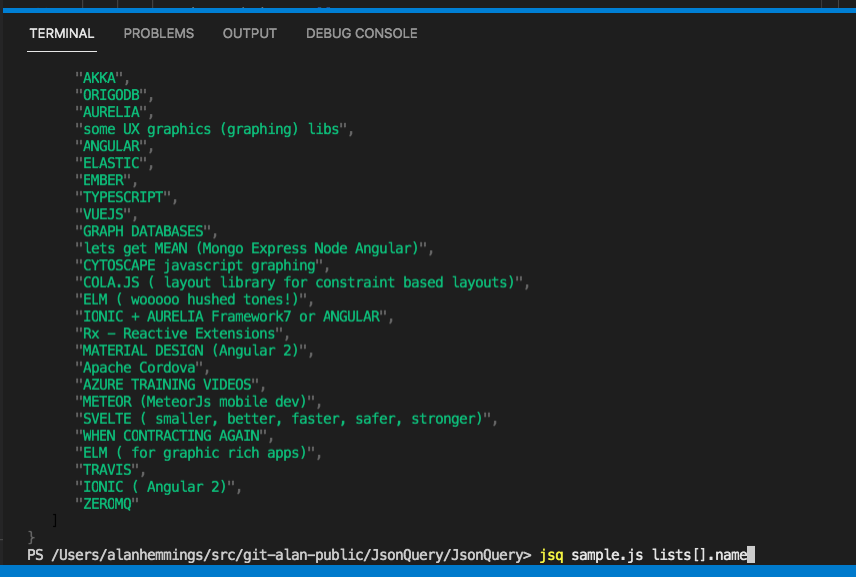Click the "AURELIA" output line
856x577 pixels.
pos(114,112)
